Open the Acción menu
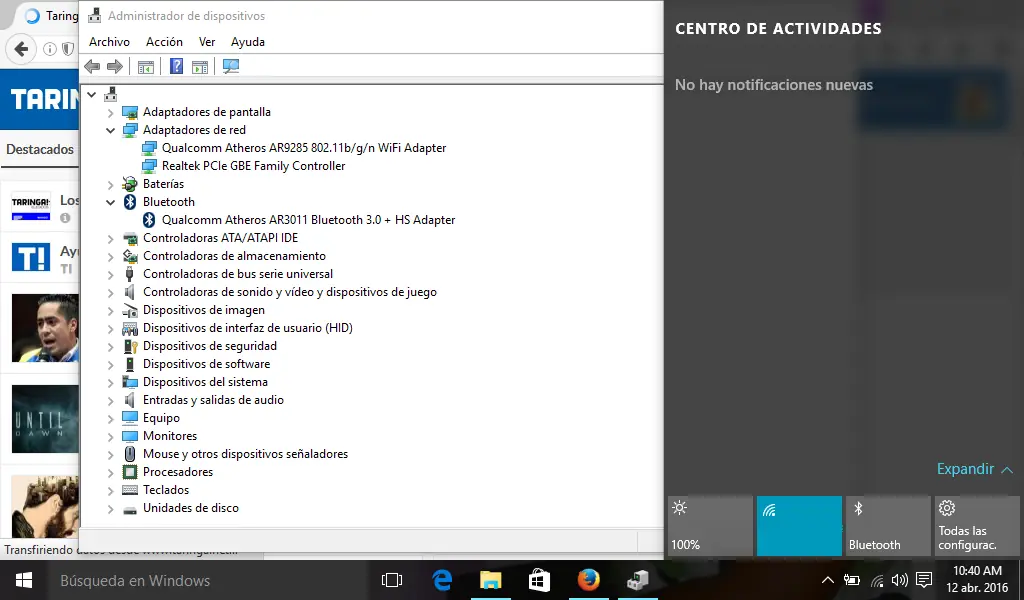The width and height of the screenshot is (1024, 600). tap(164, 42)
